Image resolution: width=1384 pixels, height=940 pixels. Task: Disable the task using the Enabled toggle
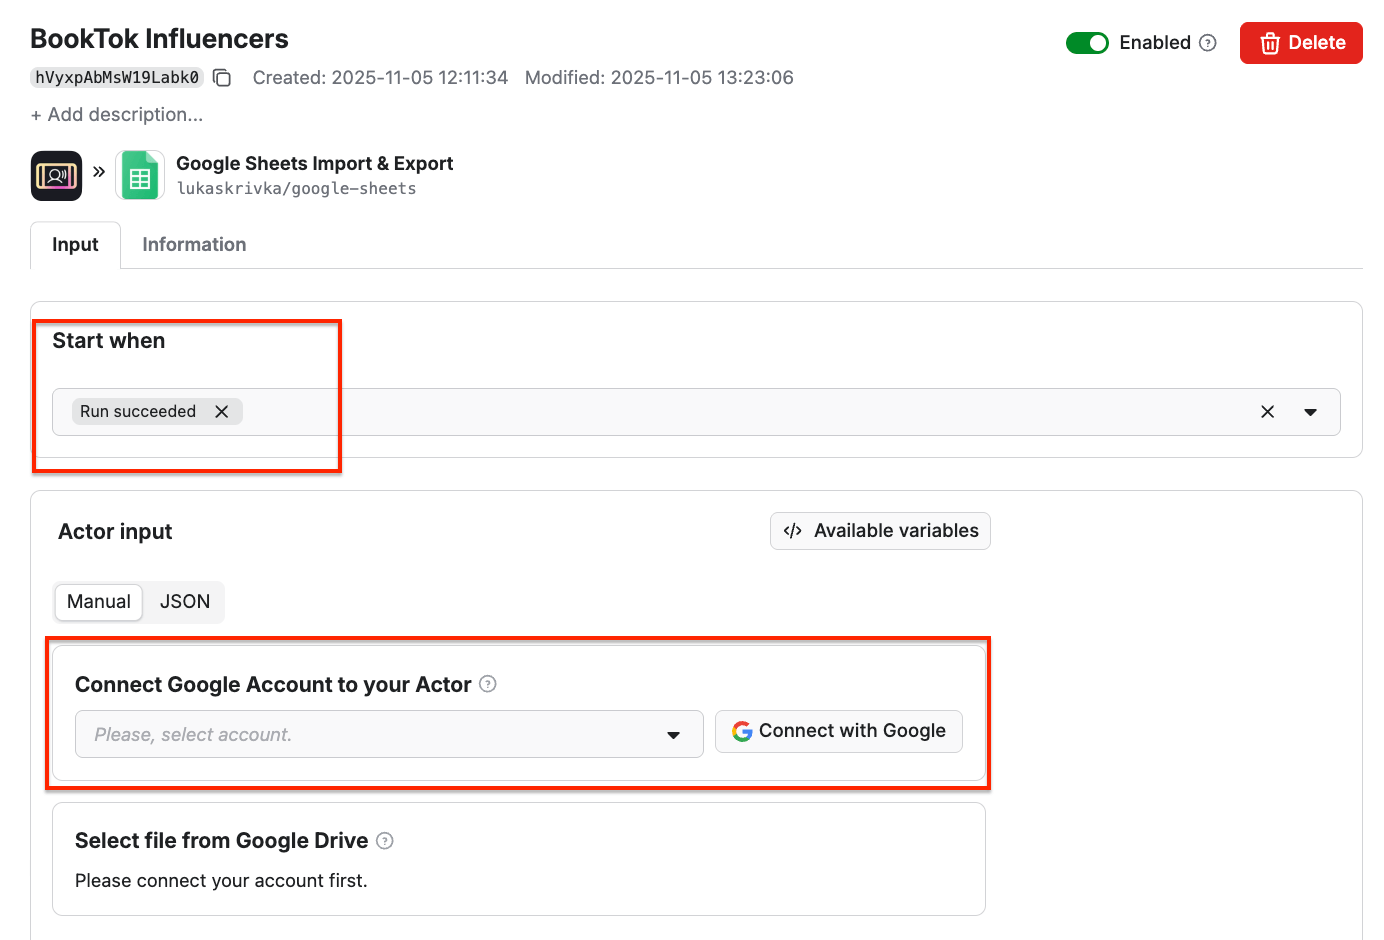1087,43
